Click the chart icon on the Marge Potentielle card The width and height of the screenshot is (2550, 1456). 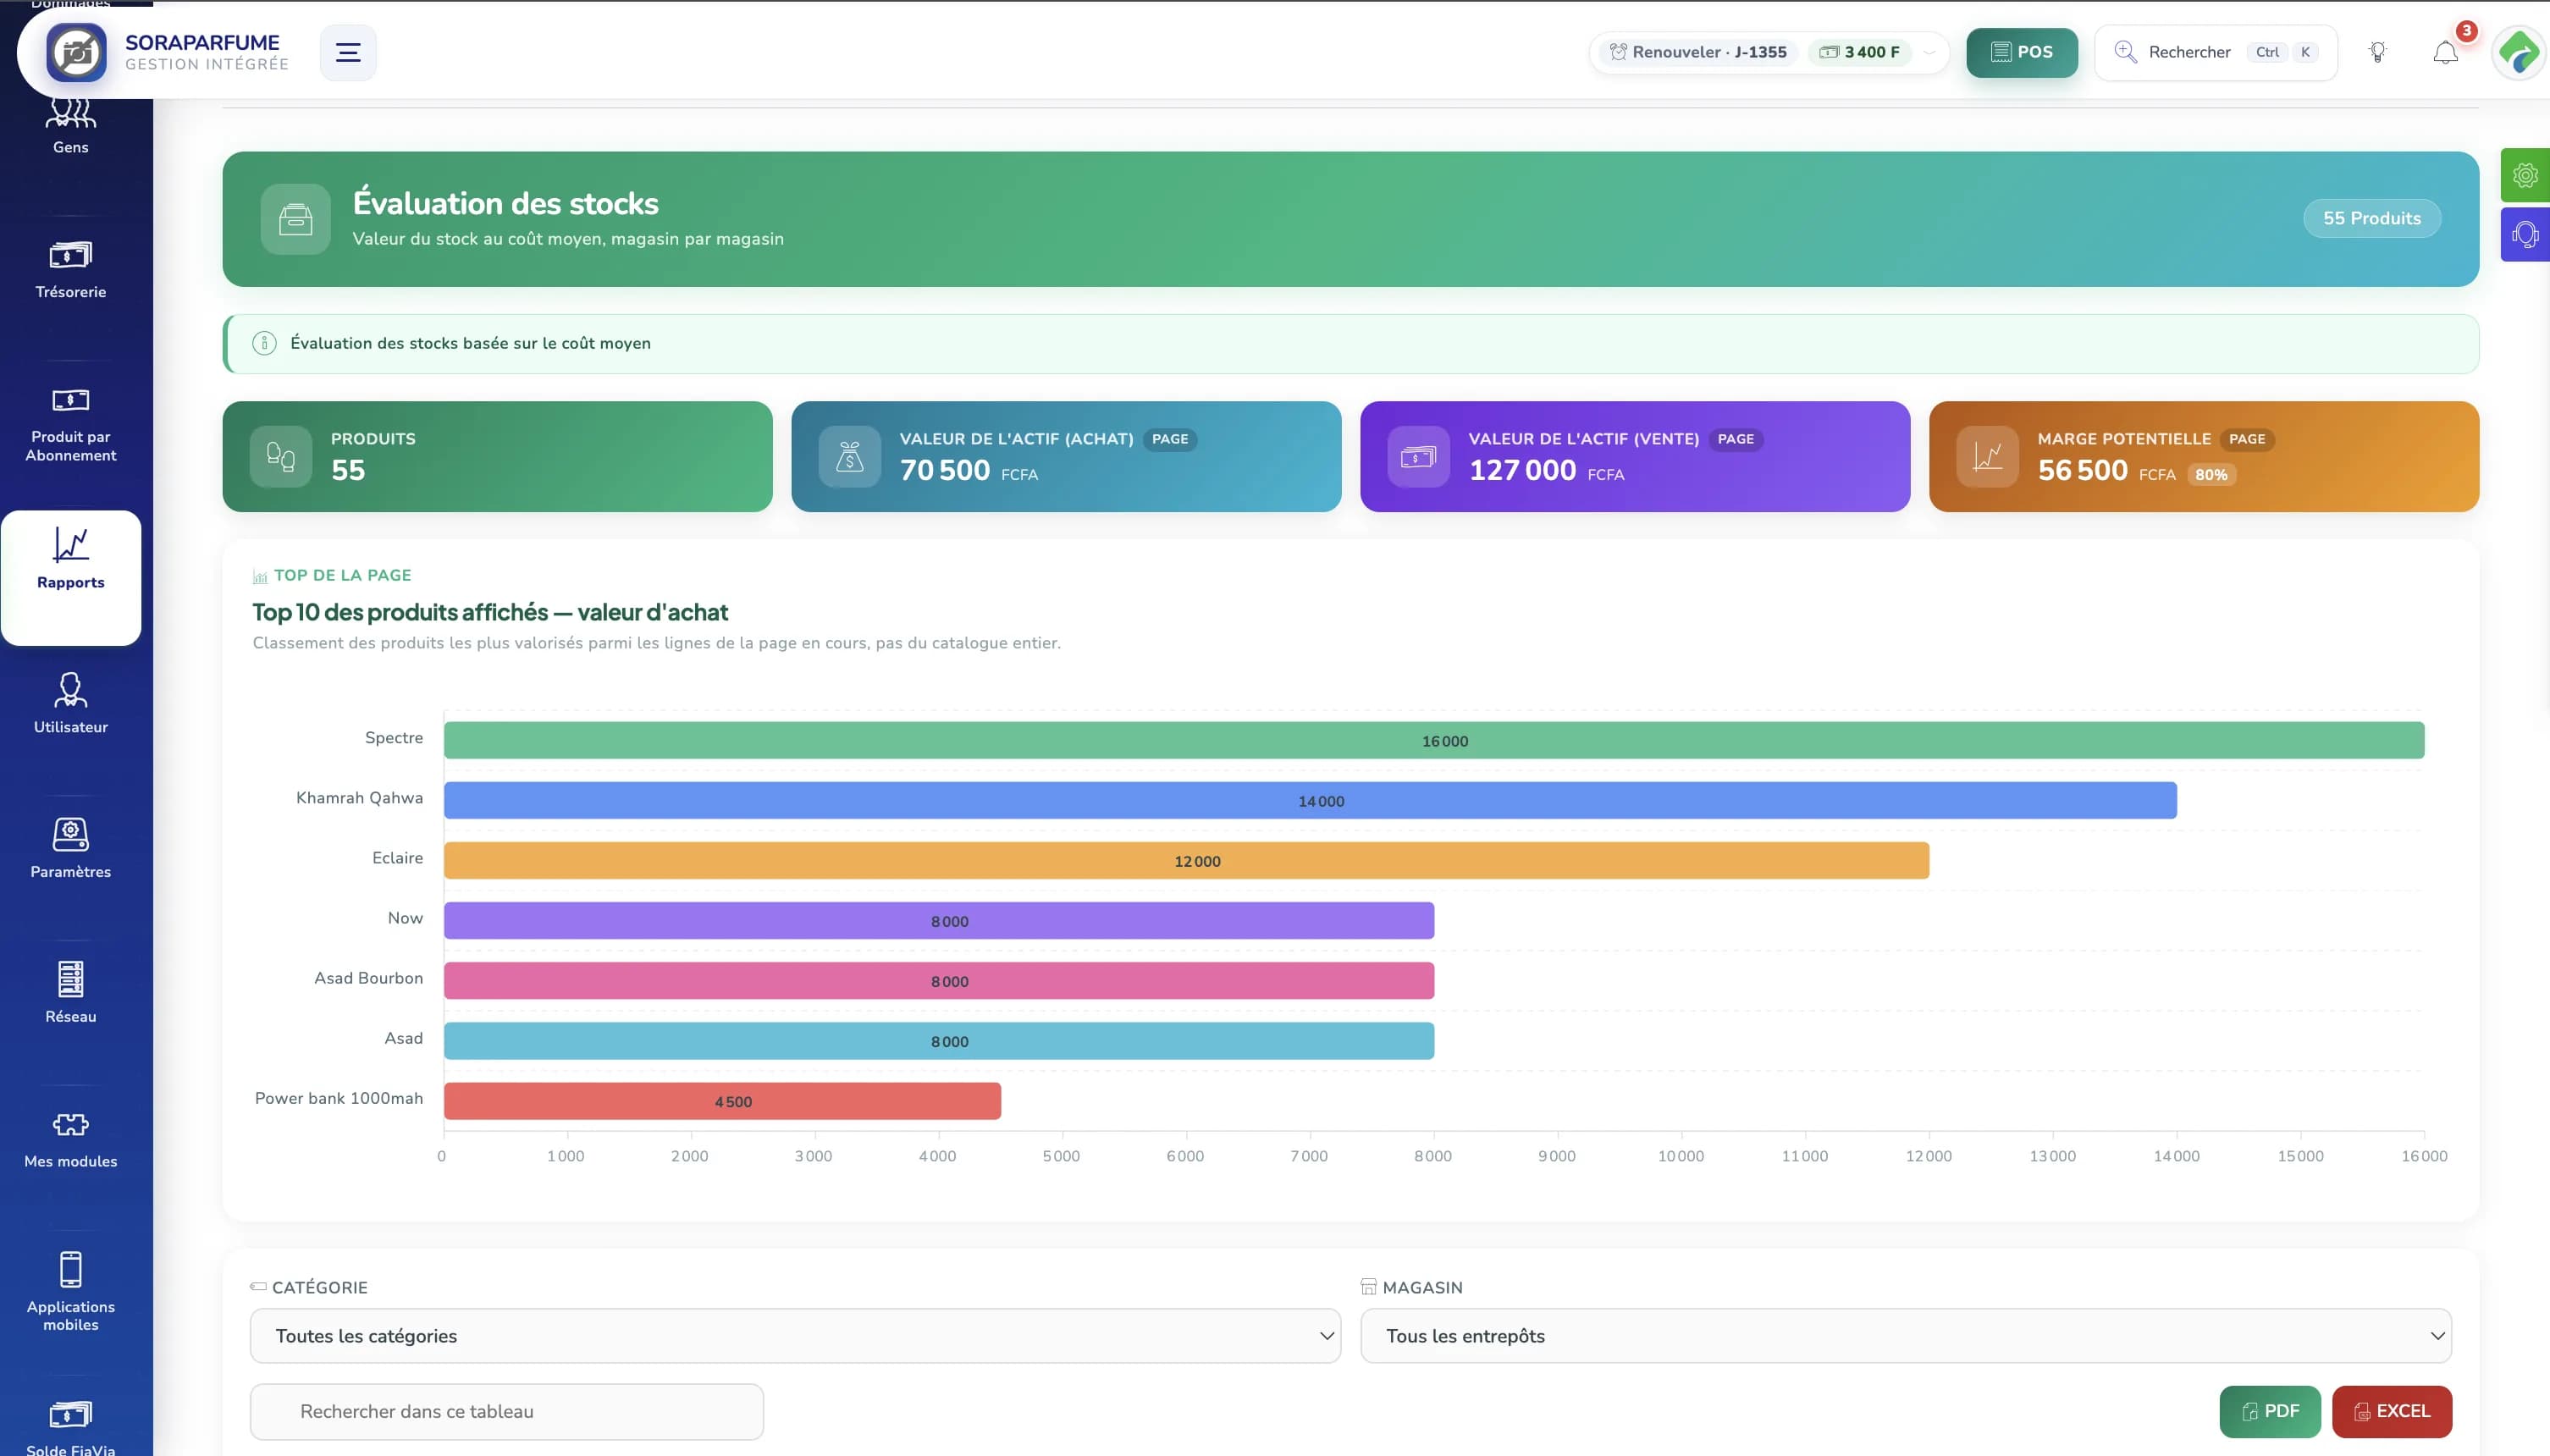click(1987, 457)
